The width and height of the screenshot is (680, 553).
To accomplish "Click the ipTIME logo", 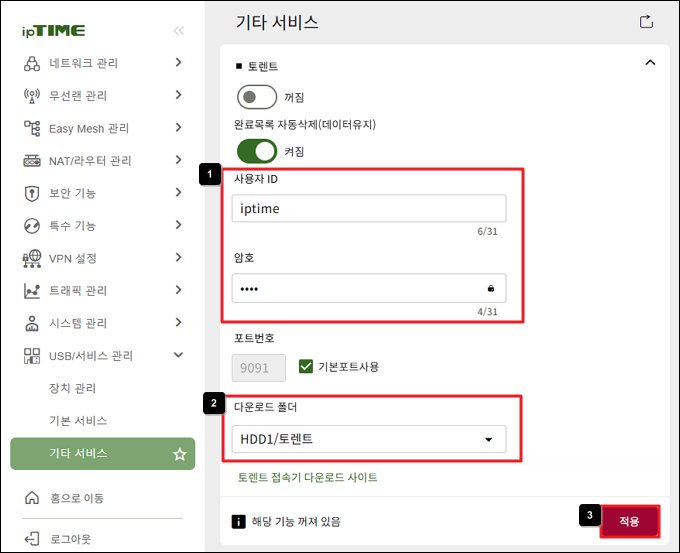I will [53, 31].
